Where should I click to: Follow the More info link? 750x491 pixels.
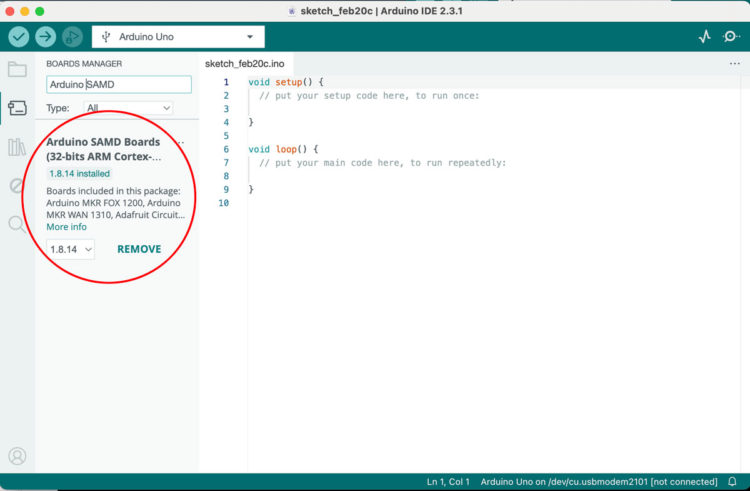click(66, 227)
